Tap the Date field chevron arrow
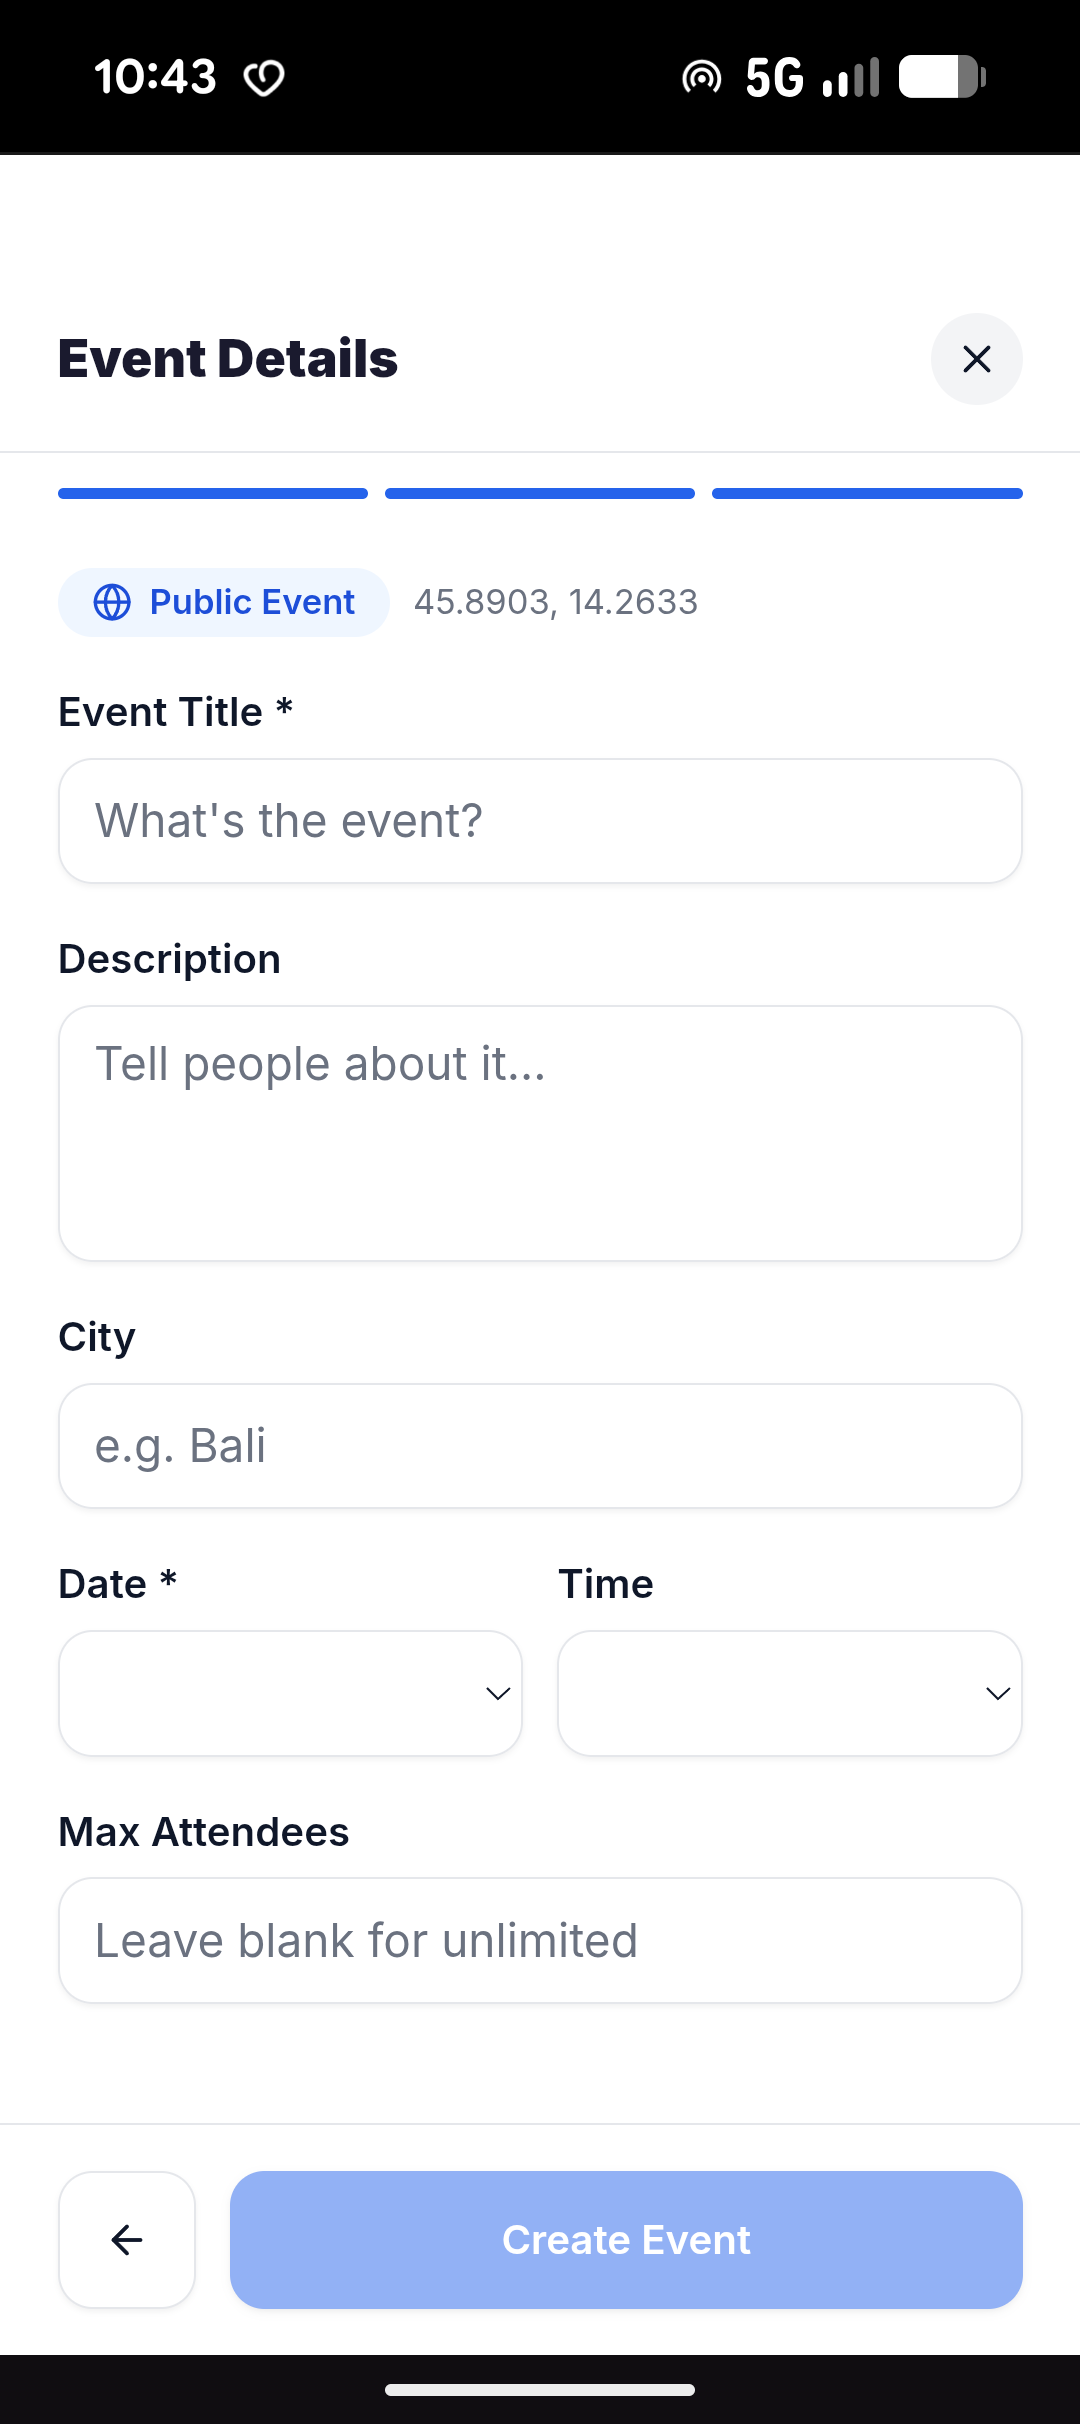Viewport: 1080px width, 2424px height. point(498,1693)
